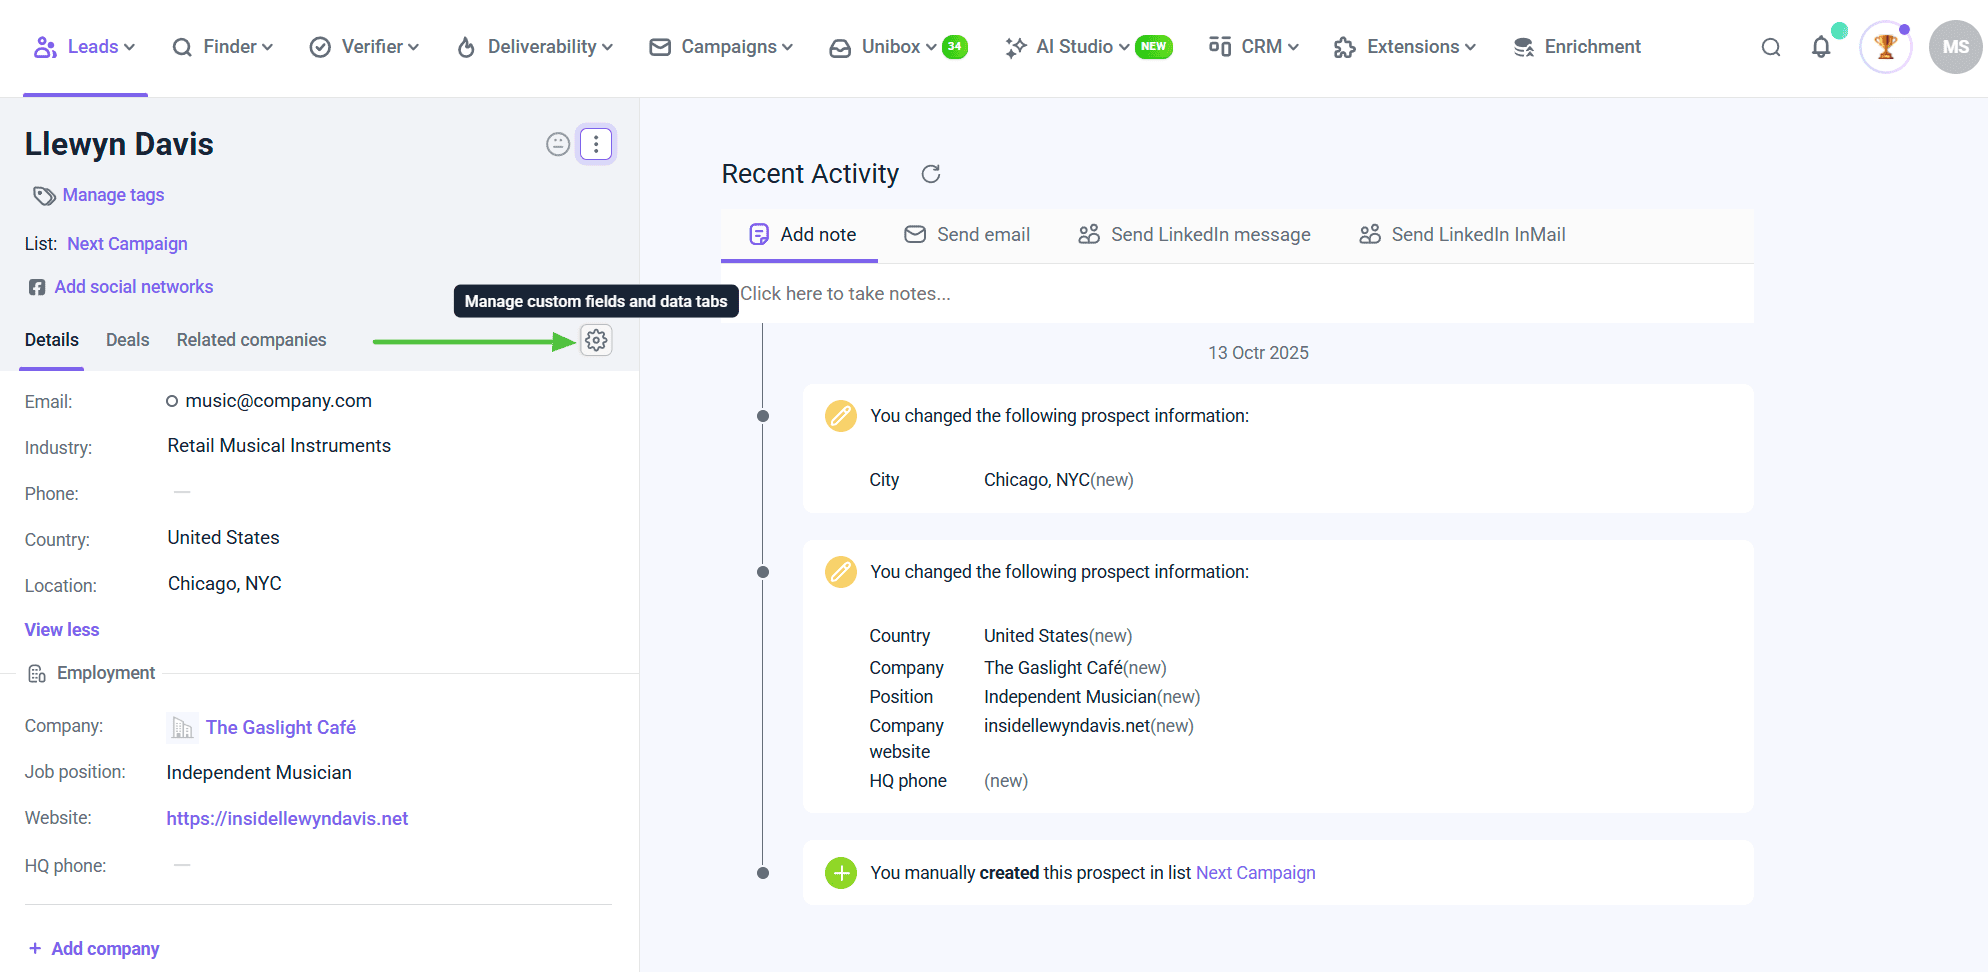Image resolution: width=1988 pixels, height=972 pixels.
Task: Open the Campaigns dropdown menu
Action: point(721,47)
